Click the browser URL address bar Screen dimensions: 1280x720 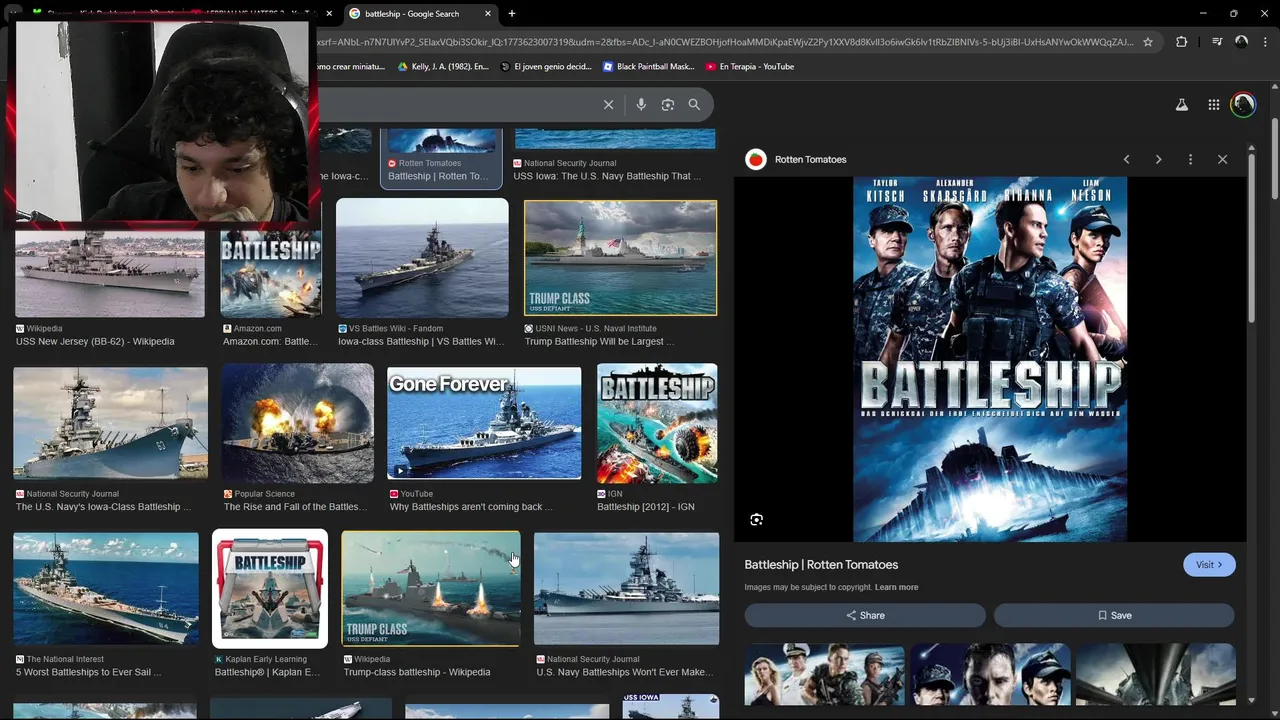(x=725, y=42)
